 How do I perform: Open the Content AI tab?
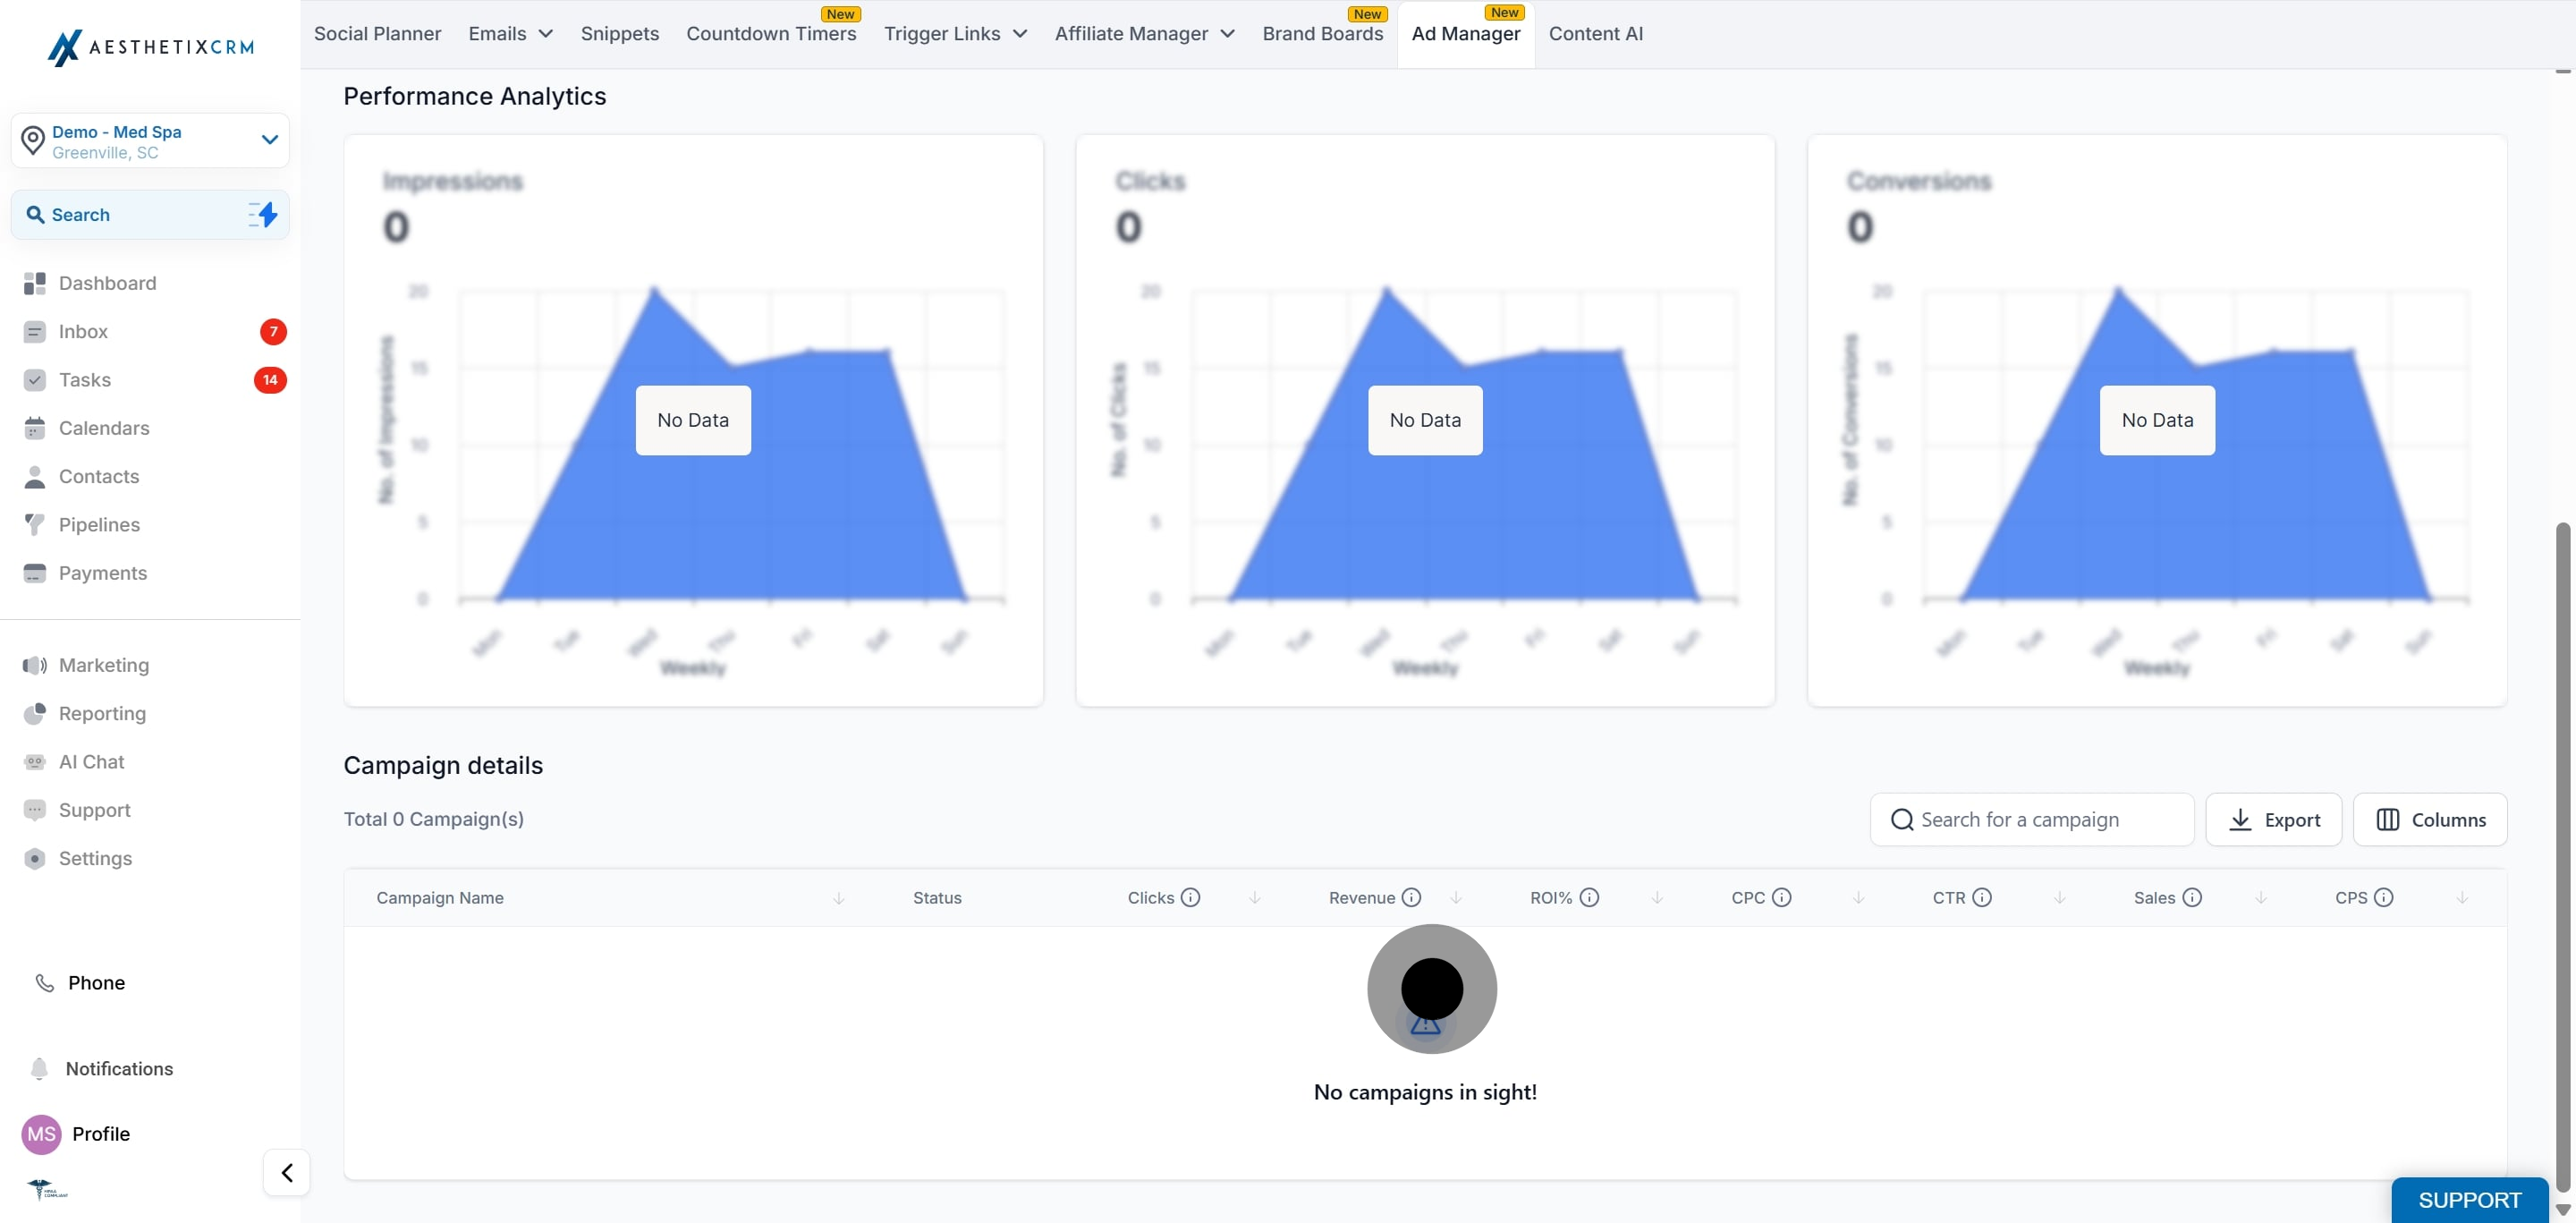[x=1595, y=34]
